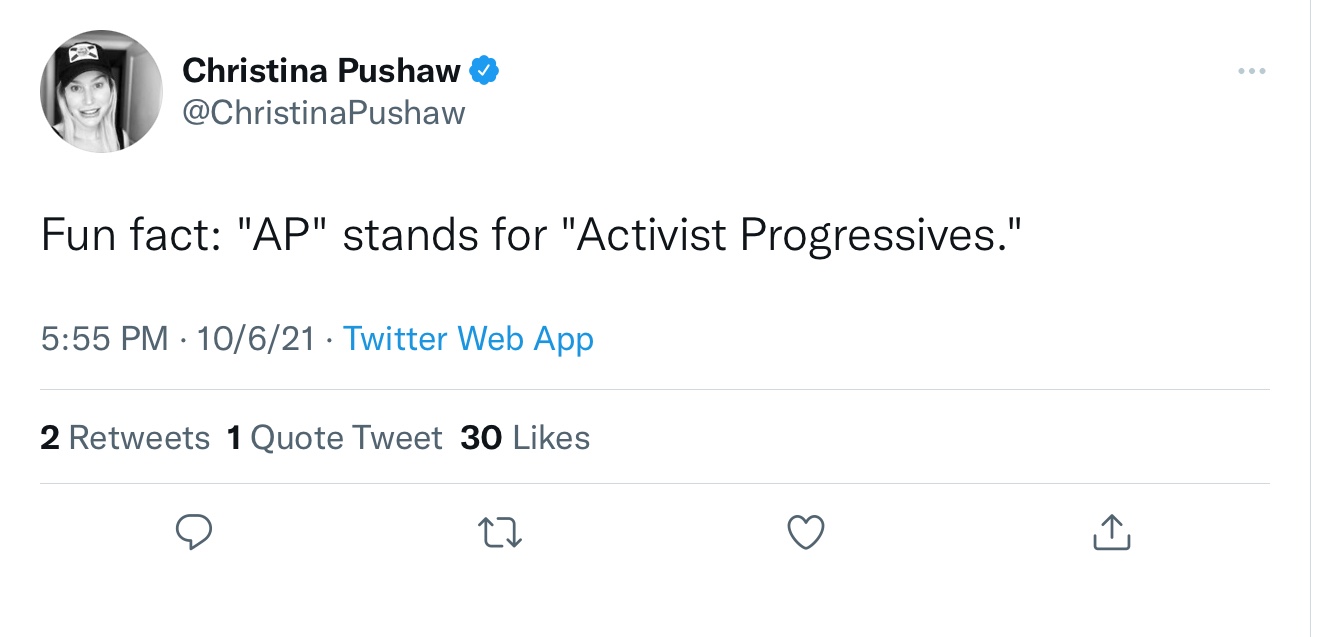Click the 5:55 PM timestamp
This screenshot has width=1321, height=637.
(x=104, y=339)
